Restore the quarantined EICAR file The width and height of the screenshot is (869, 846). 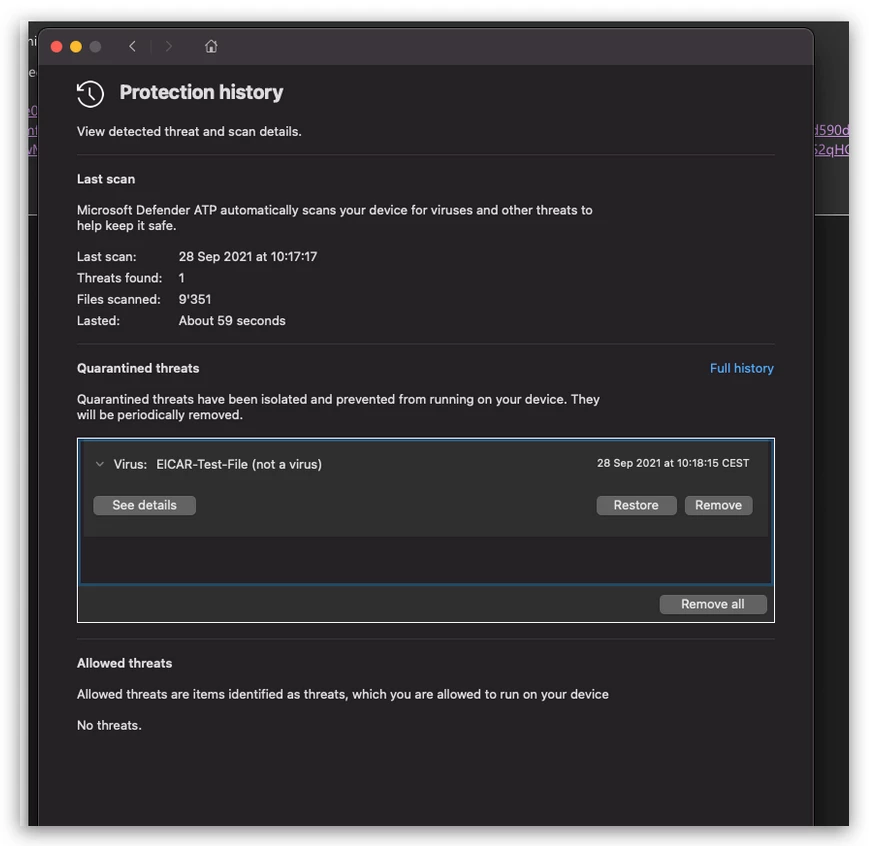tap(636, 505)
